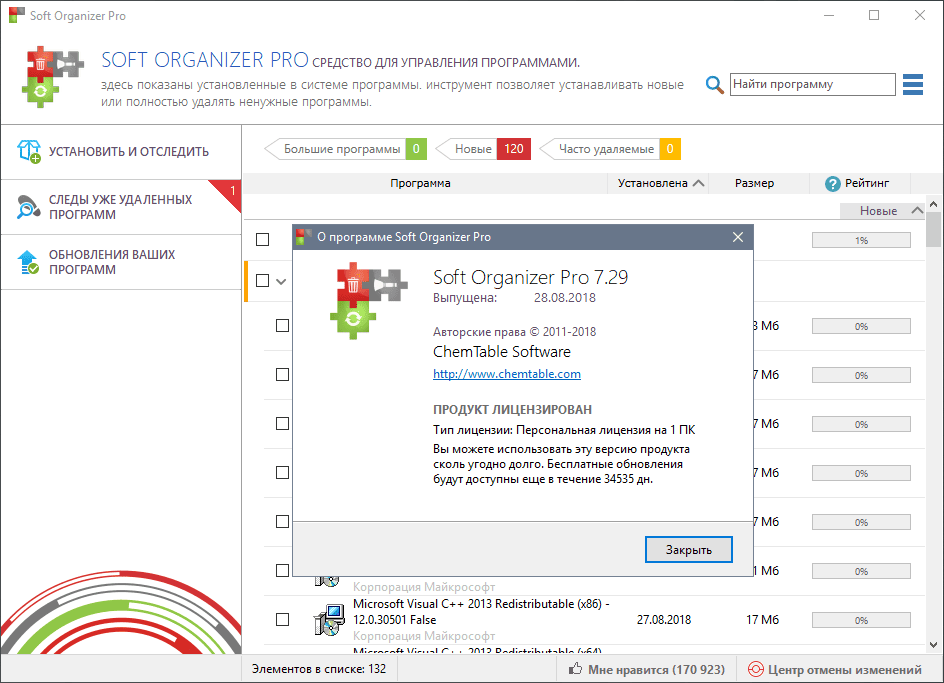Open the Undo Center lifebuoy icon
944x683 pixels.
[756, 669]
